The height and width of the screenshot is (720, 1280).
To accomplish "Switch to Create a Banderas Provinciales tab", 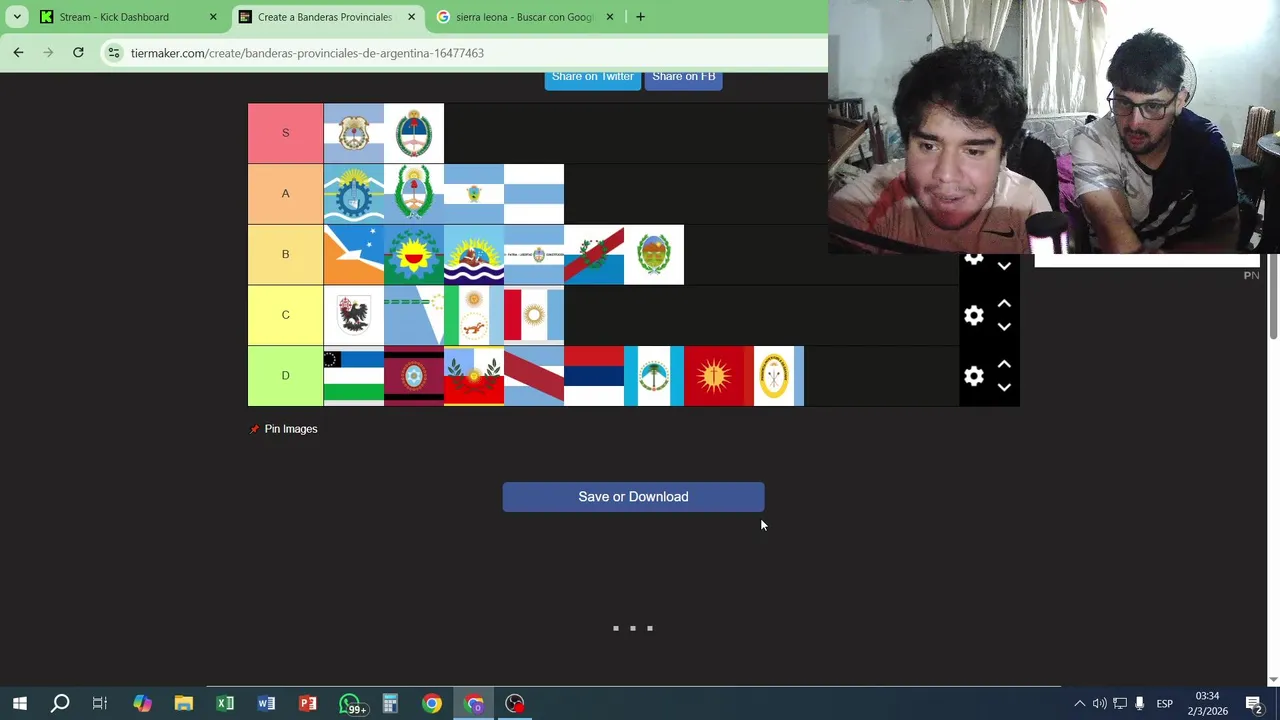I will [324, 17].
